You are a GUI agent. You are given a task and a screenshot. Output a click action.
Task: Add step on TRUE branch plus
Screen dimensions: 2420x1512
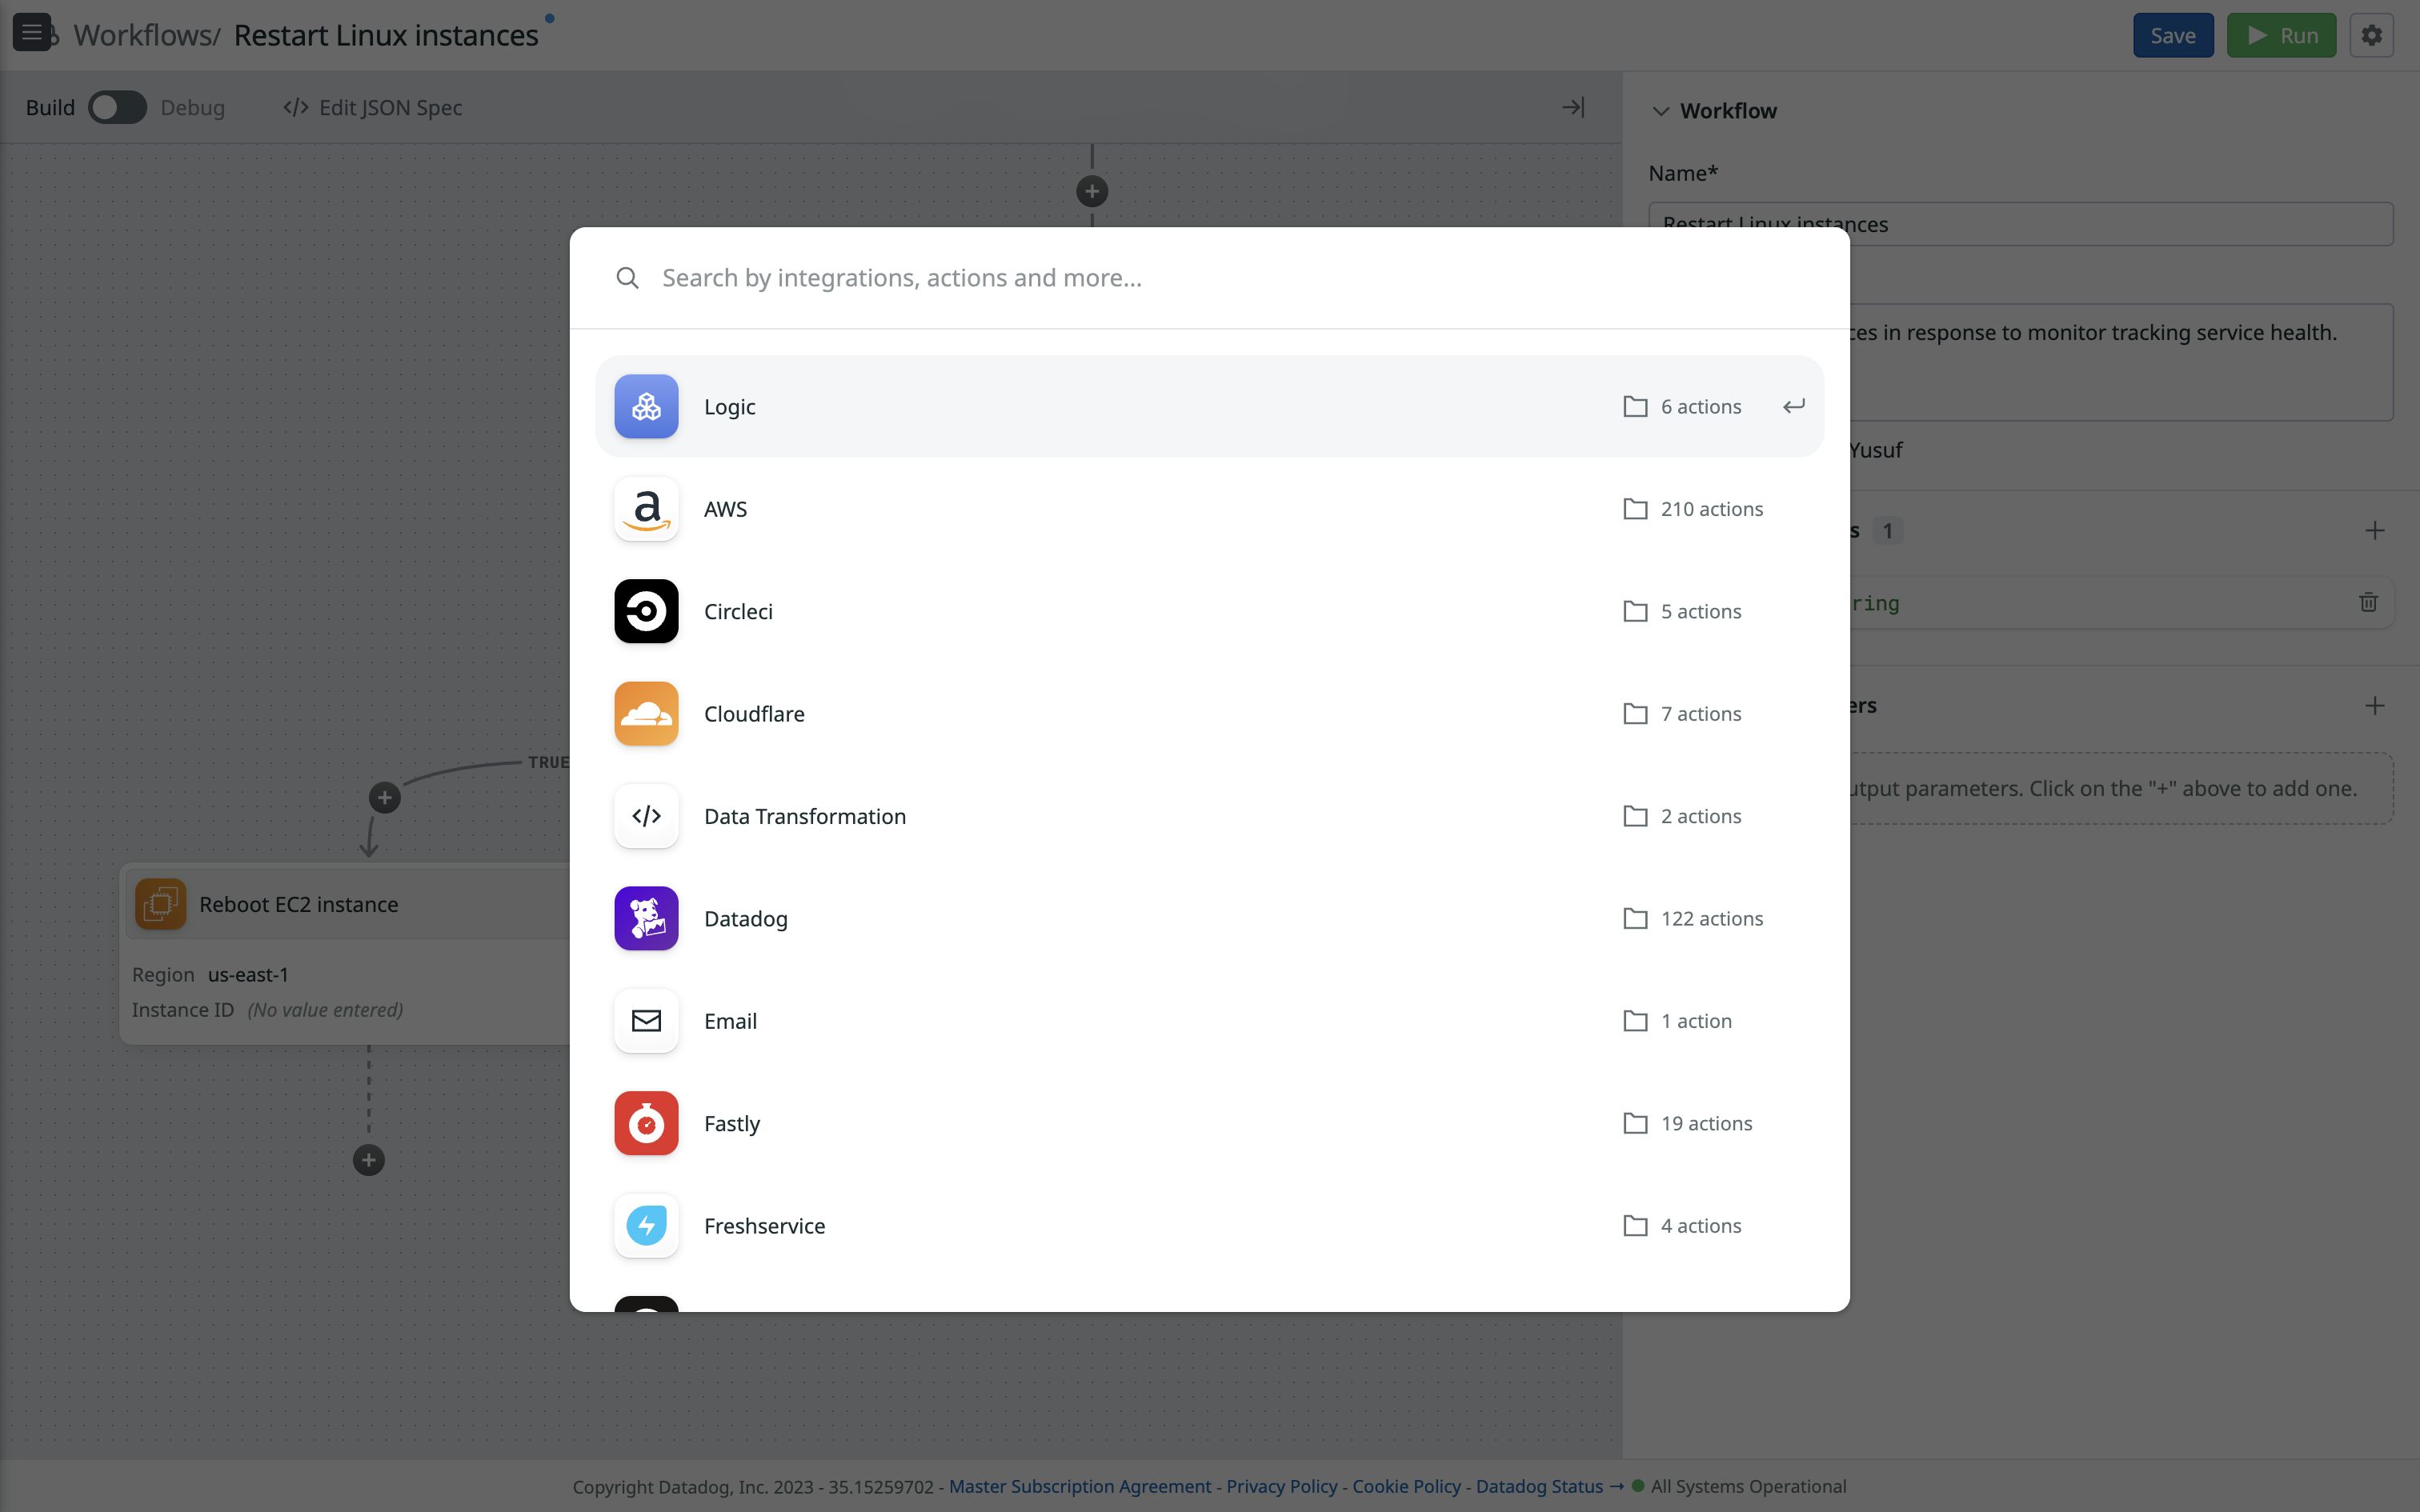pyautogui.click(x=385, y=798)
